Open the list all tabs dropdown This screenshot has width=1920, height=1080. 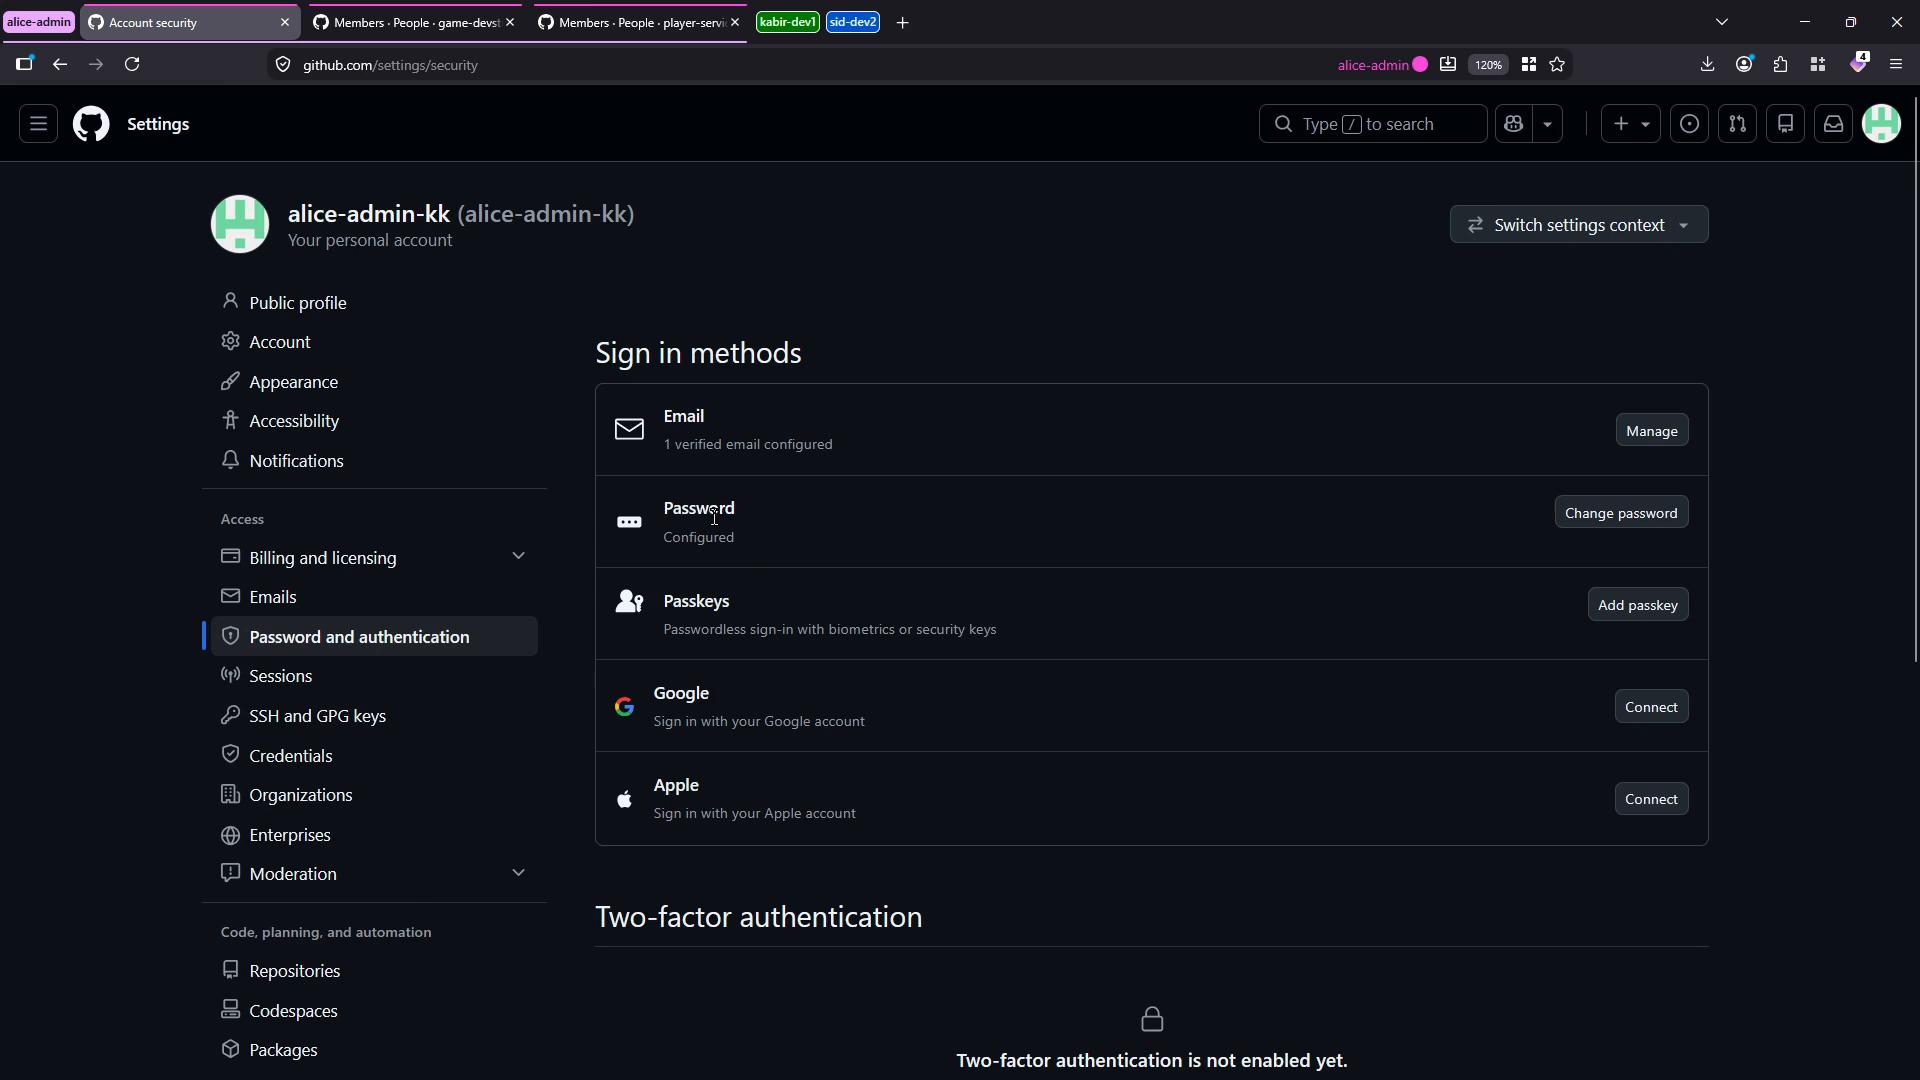pyautogui.click(x=1721, y=22)
